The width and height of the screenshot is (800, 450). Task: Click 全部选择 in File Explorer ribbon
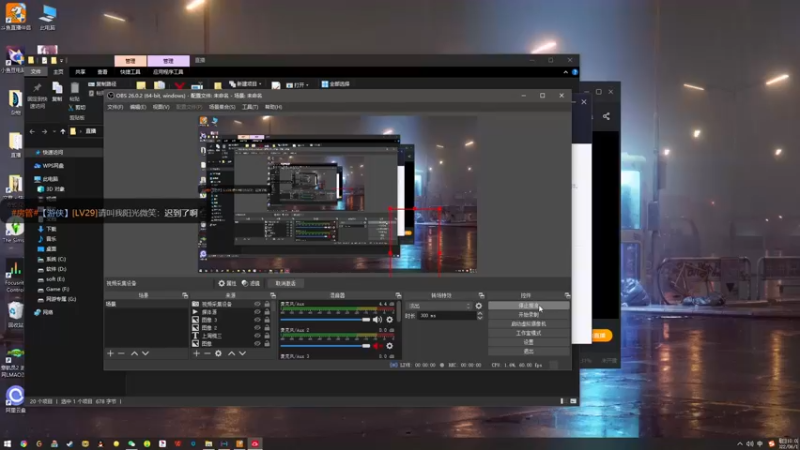tap(336, 84)
